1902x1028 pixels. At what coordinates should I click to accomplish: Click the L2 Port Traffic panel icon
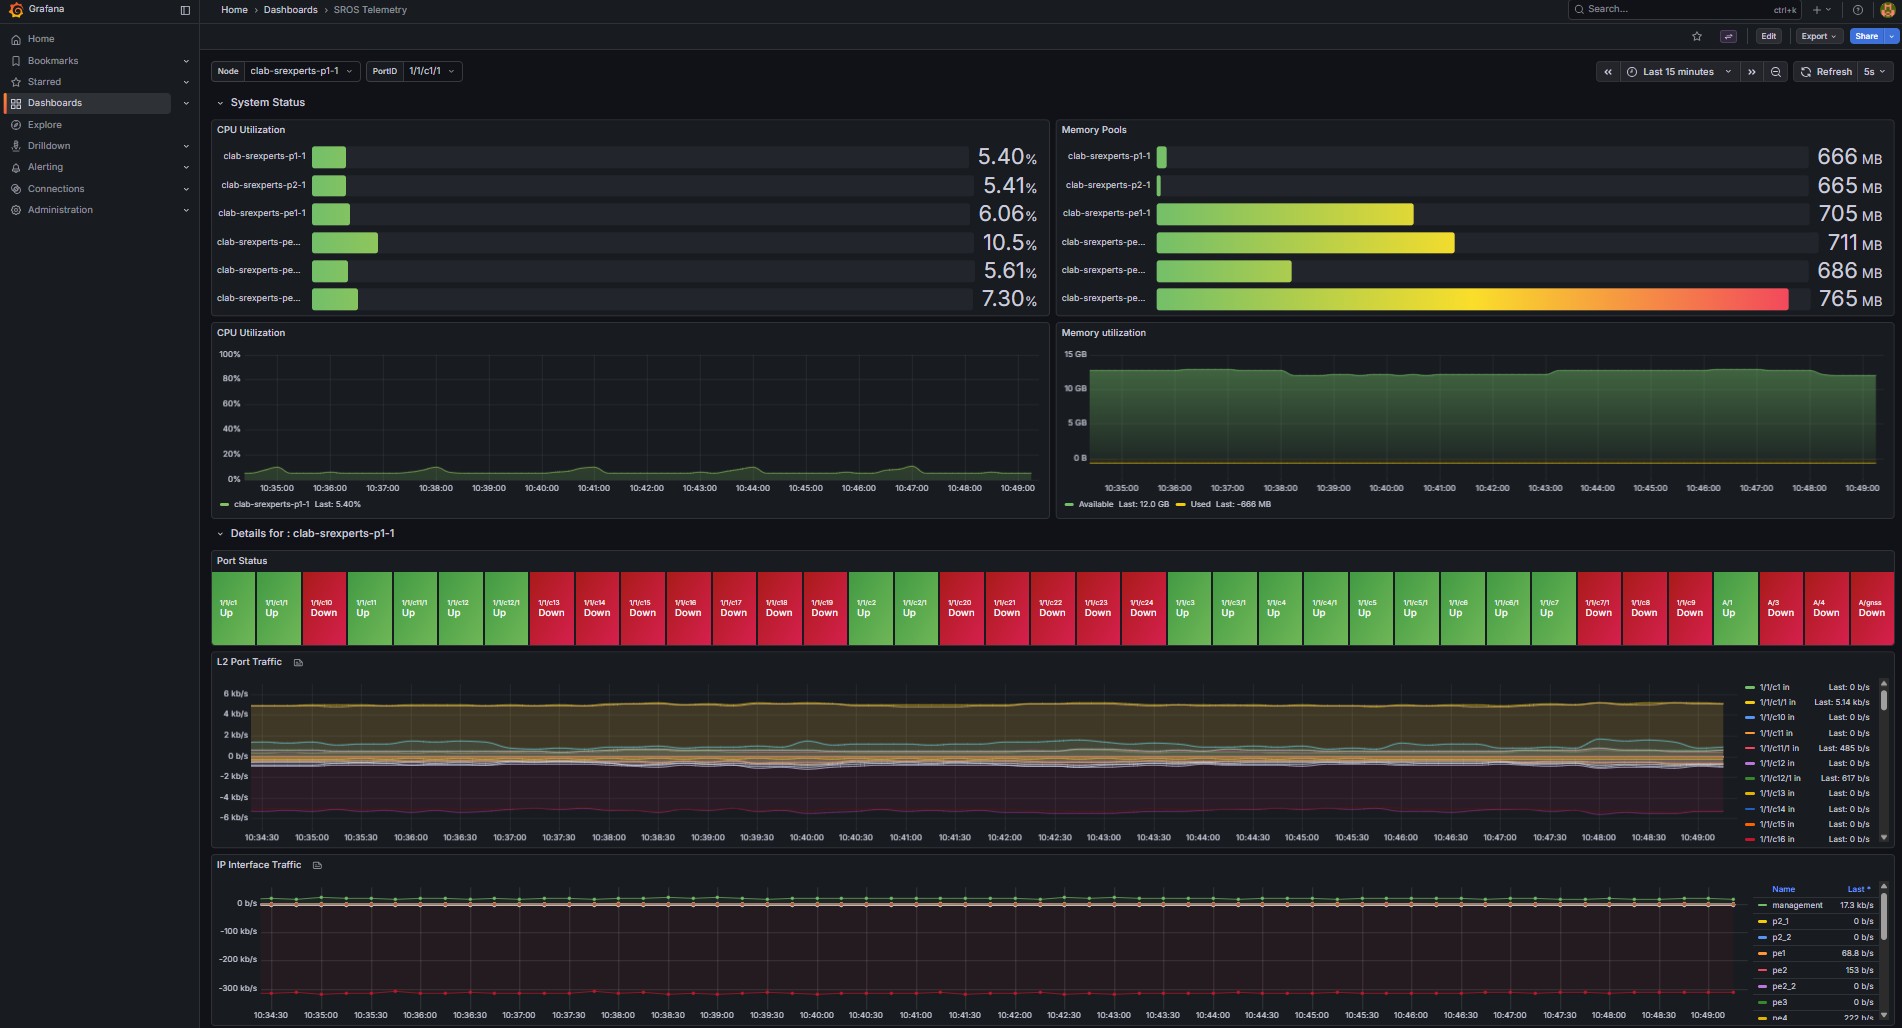tap(298, 663)
